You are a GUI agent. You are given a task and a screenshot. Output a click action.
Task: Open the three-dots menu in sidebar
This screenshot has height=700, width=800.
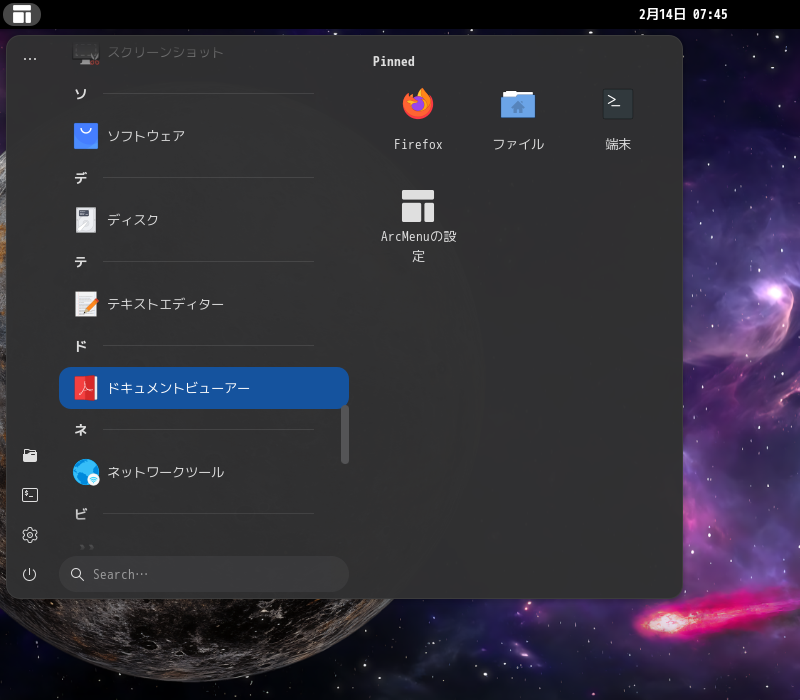(x=30, y=59)
